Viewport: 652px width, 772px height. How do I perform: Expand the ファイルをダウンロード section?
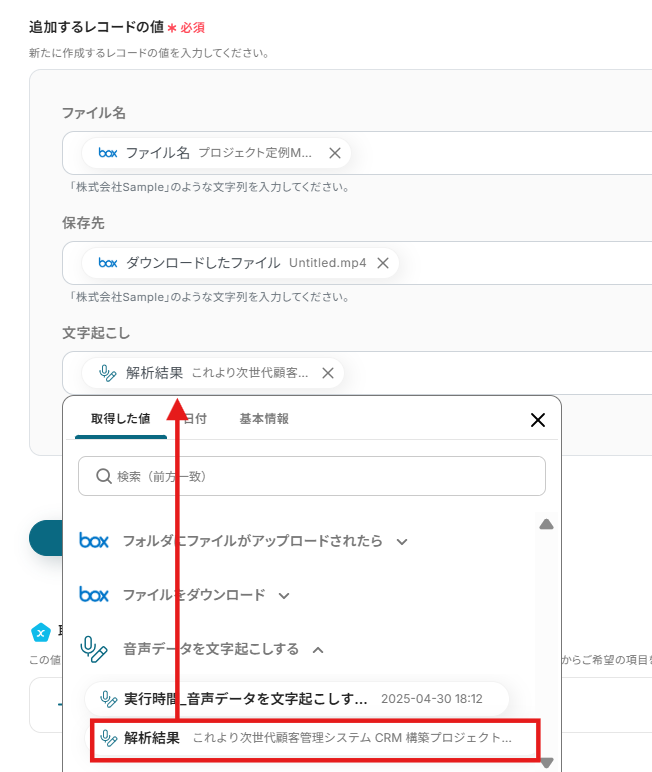coord(284,595)
